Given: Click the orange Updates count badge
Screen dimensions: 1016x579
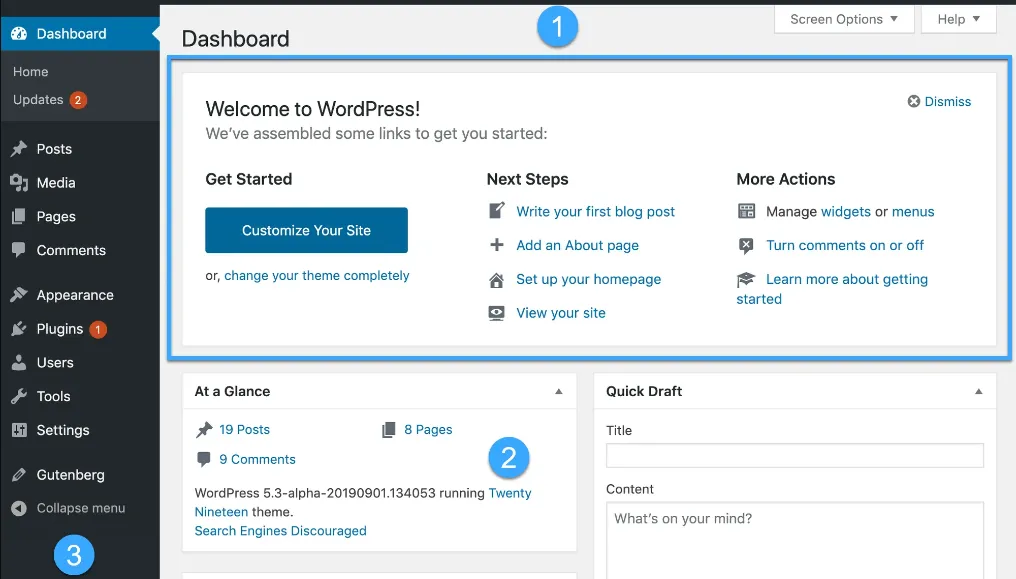Looking at the screenshot, I should point(78,100).
